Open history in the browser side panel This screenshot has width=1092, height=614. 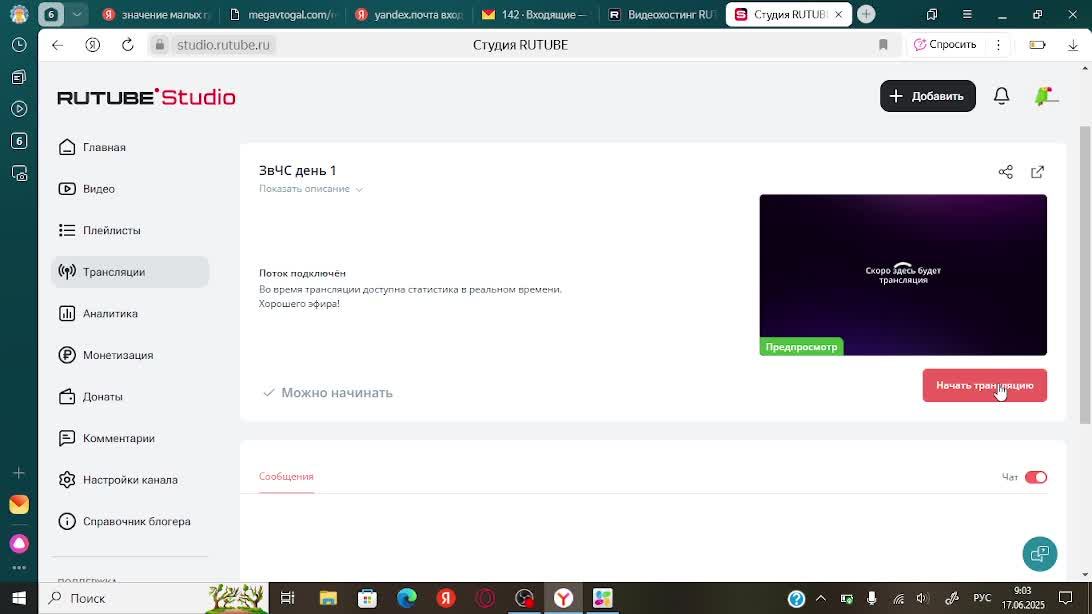[x=19, y=45]
